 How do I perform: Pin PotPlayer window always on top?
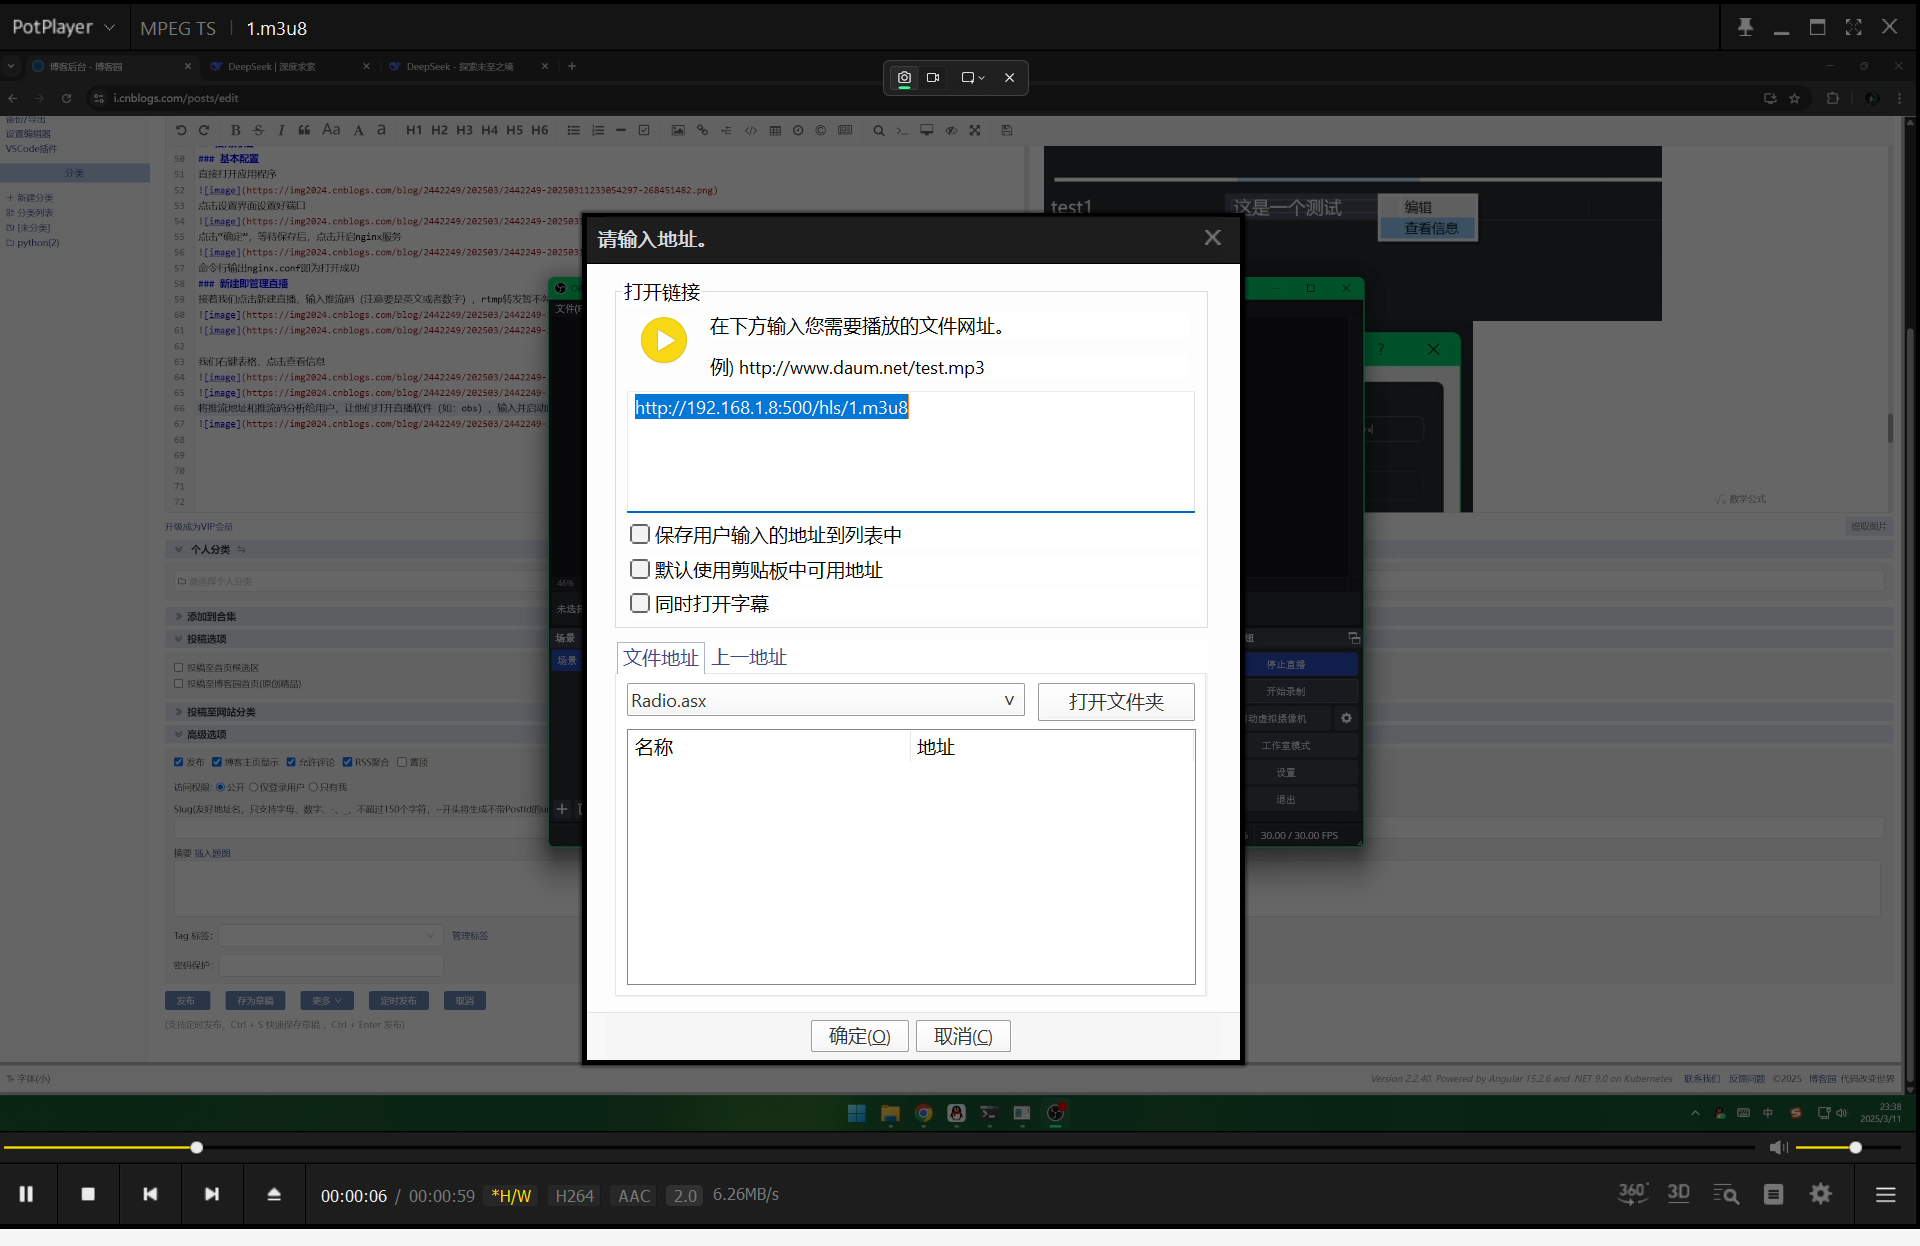pos(1745,27)
